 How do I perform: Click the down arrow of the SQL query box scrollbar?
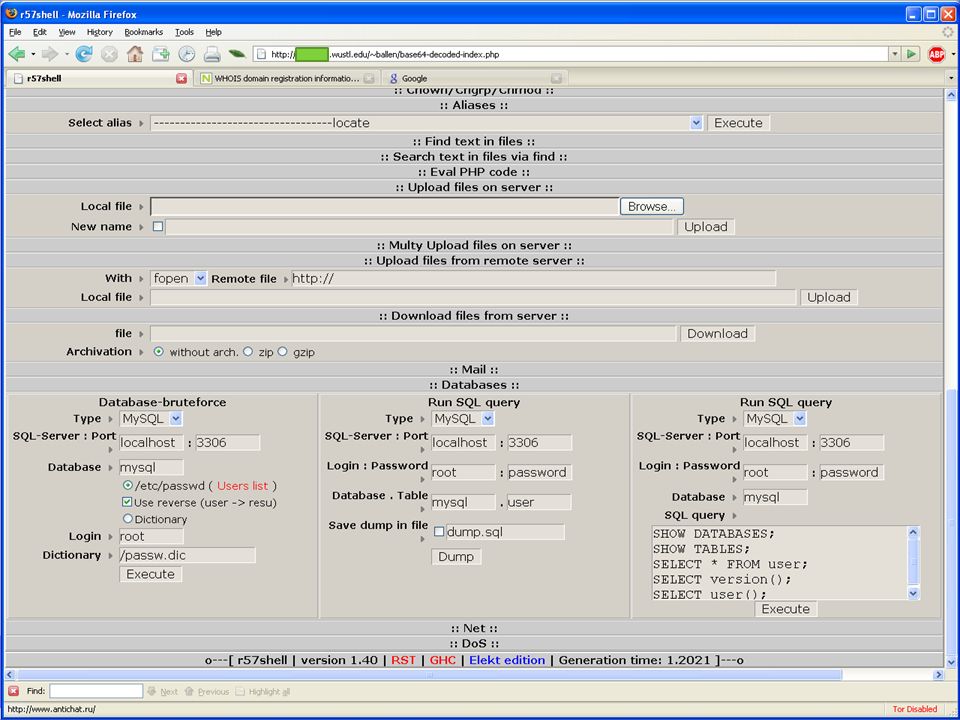(x=913, y=593)
